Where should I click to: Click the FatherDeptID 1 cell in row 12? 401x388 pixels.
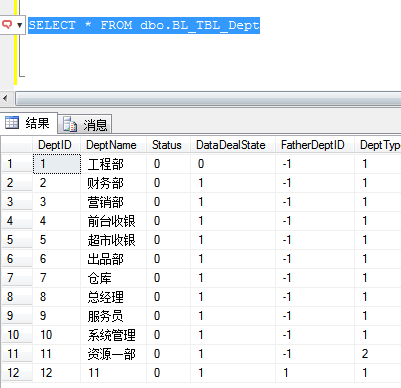(315, 373)
